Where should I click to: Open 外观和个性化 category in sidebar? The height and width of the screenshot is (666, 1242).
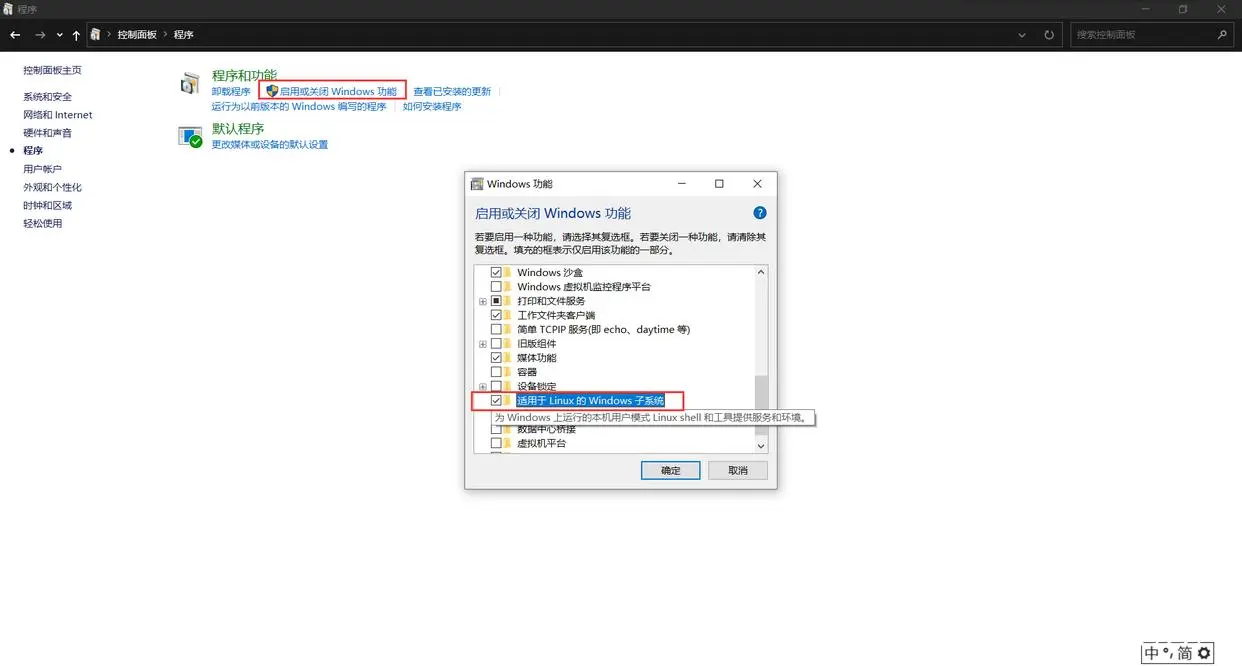click(52, 187)
